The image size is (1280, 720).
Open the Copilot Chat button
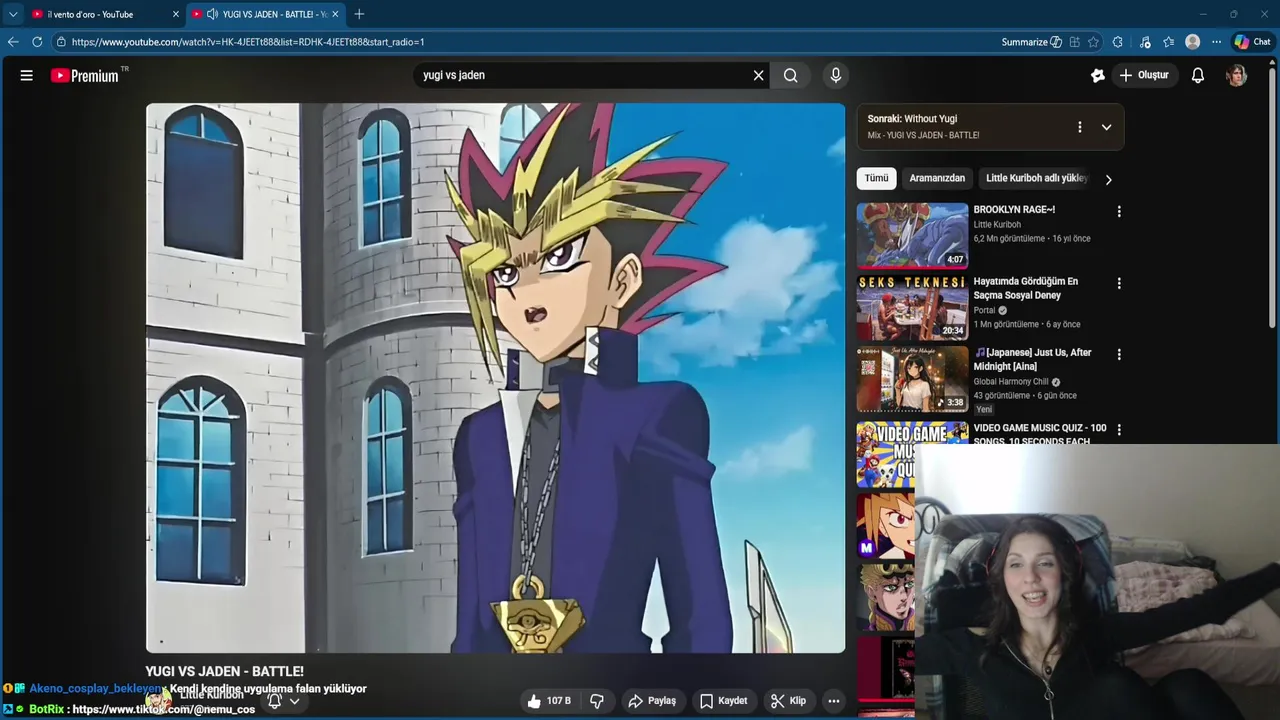(x=1253, y=42)
